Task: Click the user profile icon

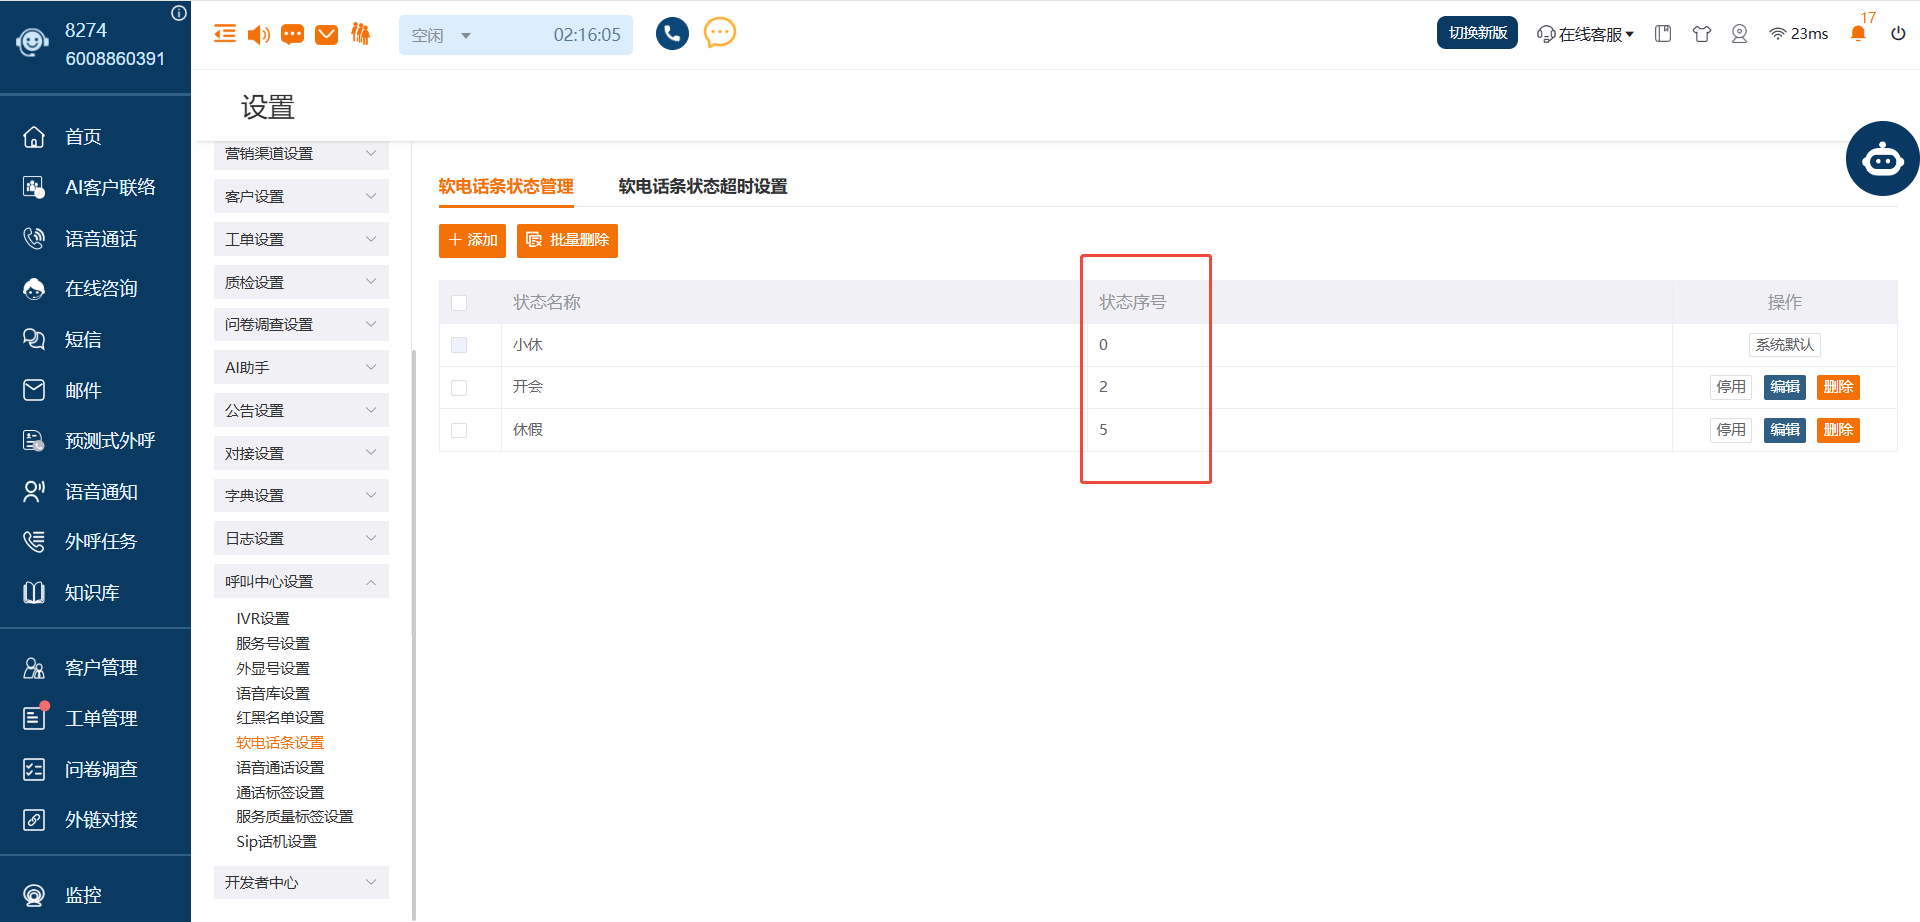Action: (x=1739, y=34)
